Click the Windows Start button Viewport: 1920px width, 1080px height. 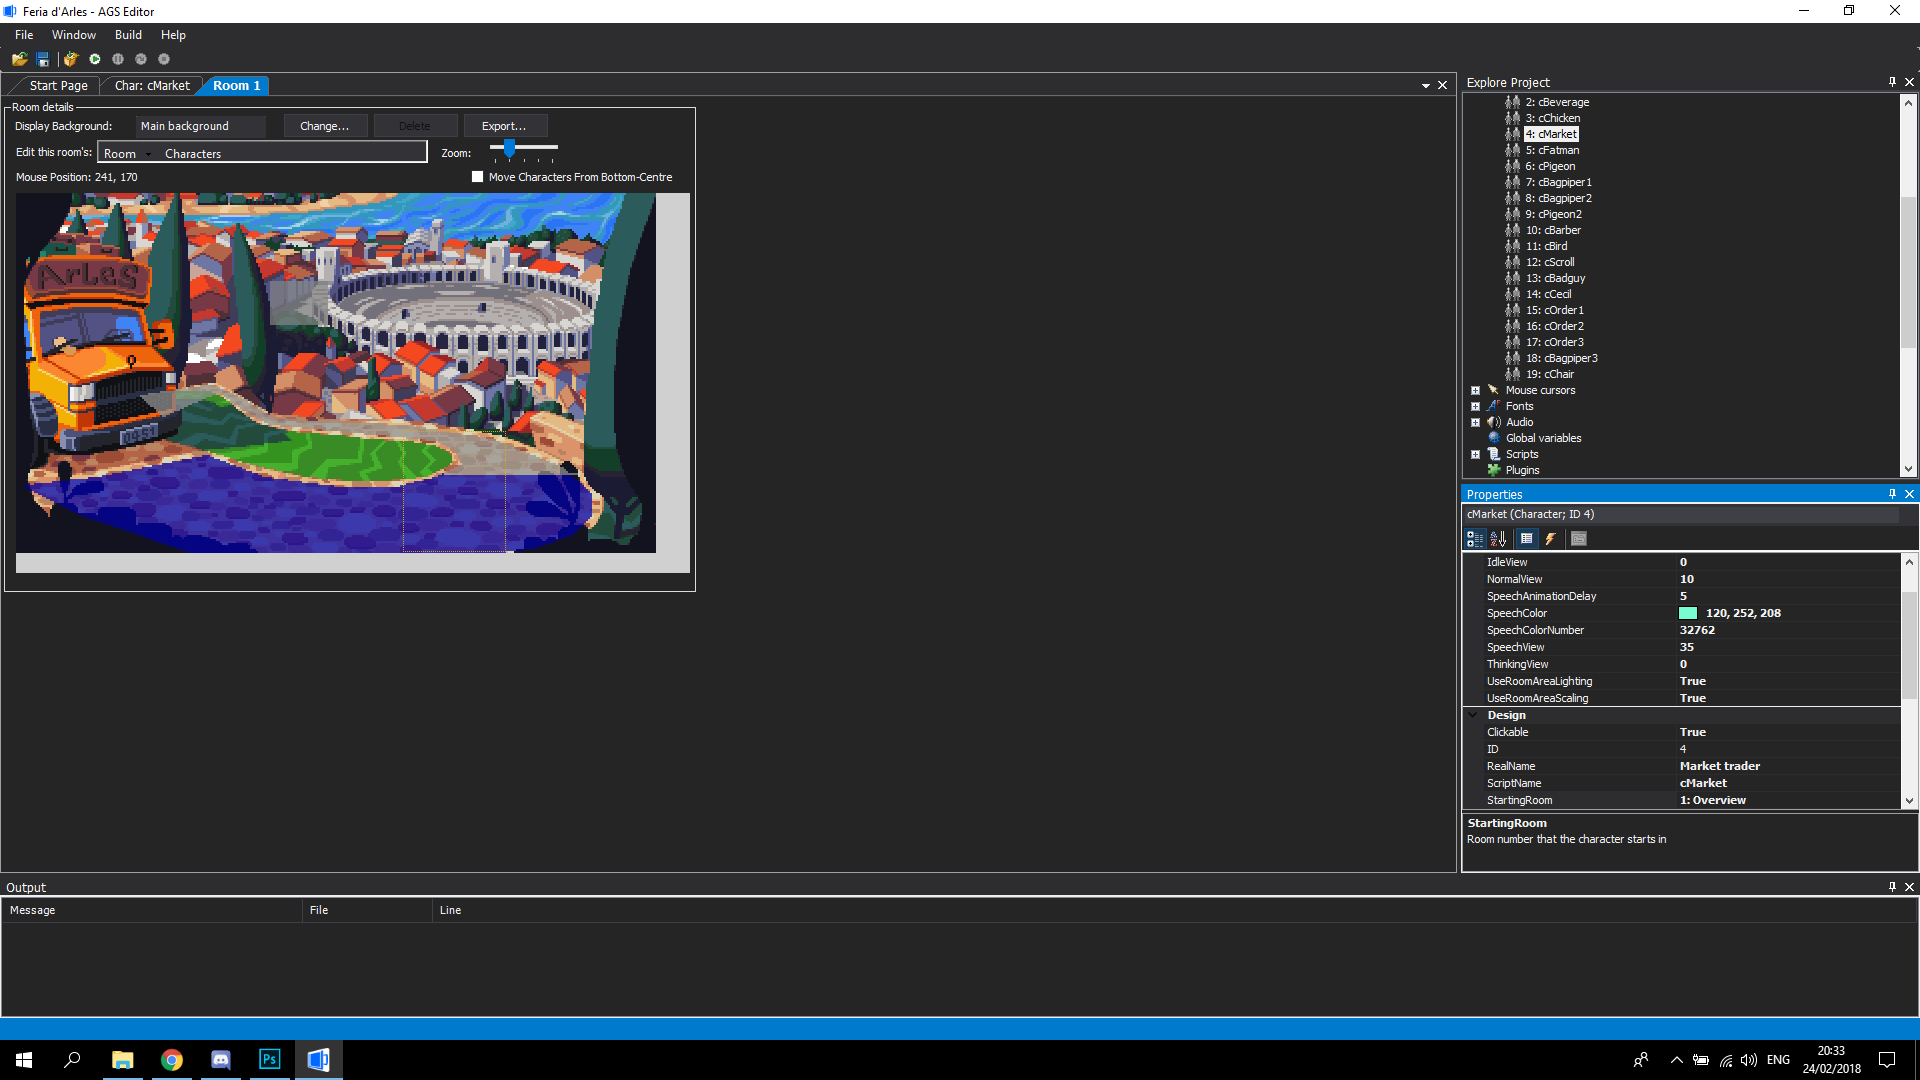pyautogui.click(x=24, y=1060)
